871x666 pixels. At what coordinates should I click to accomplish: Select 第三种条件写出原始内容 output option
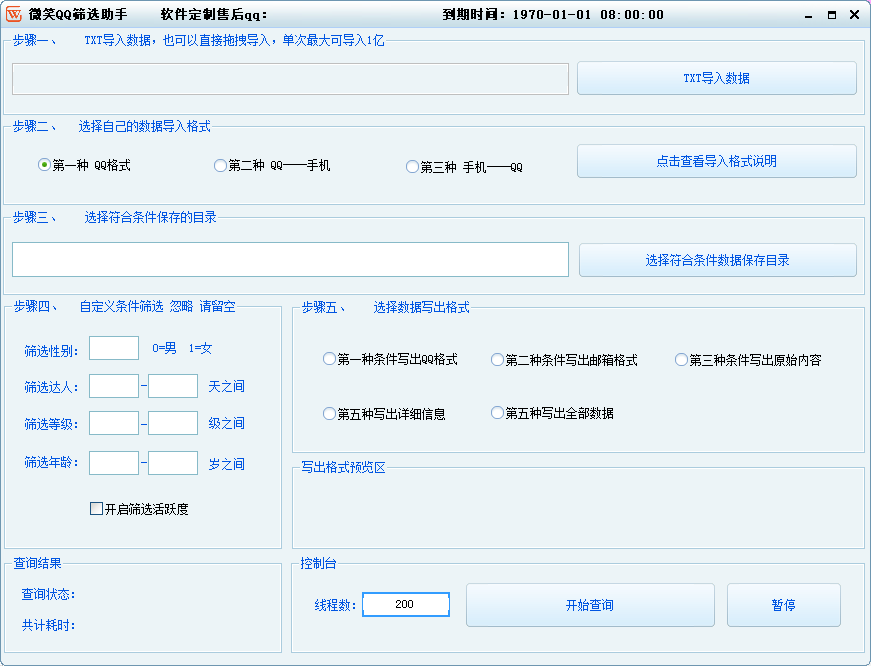coord(681,358)
